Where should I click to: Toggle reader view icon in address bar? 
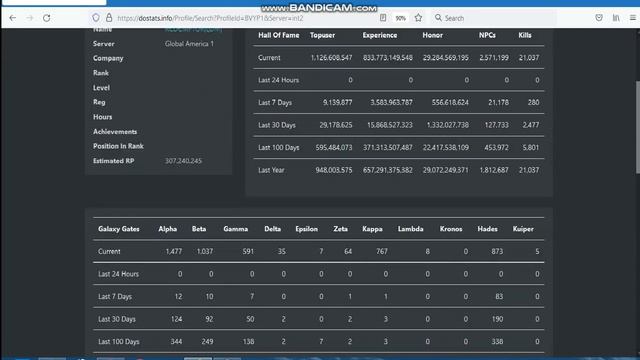(383, 18)
